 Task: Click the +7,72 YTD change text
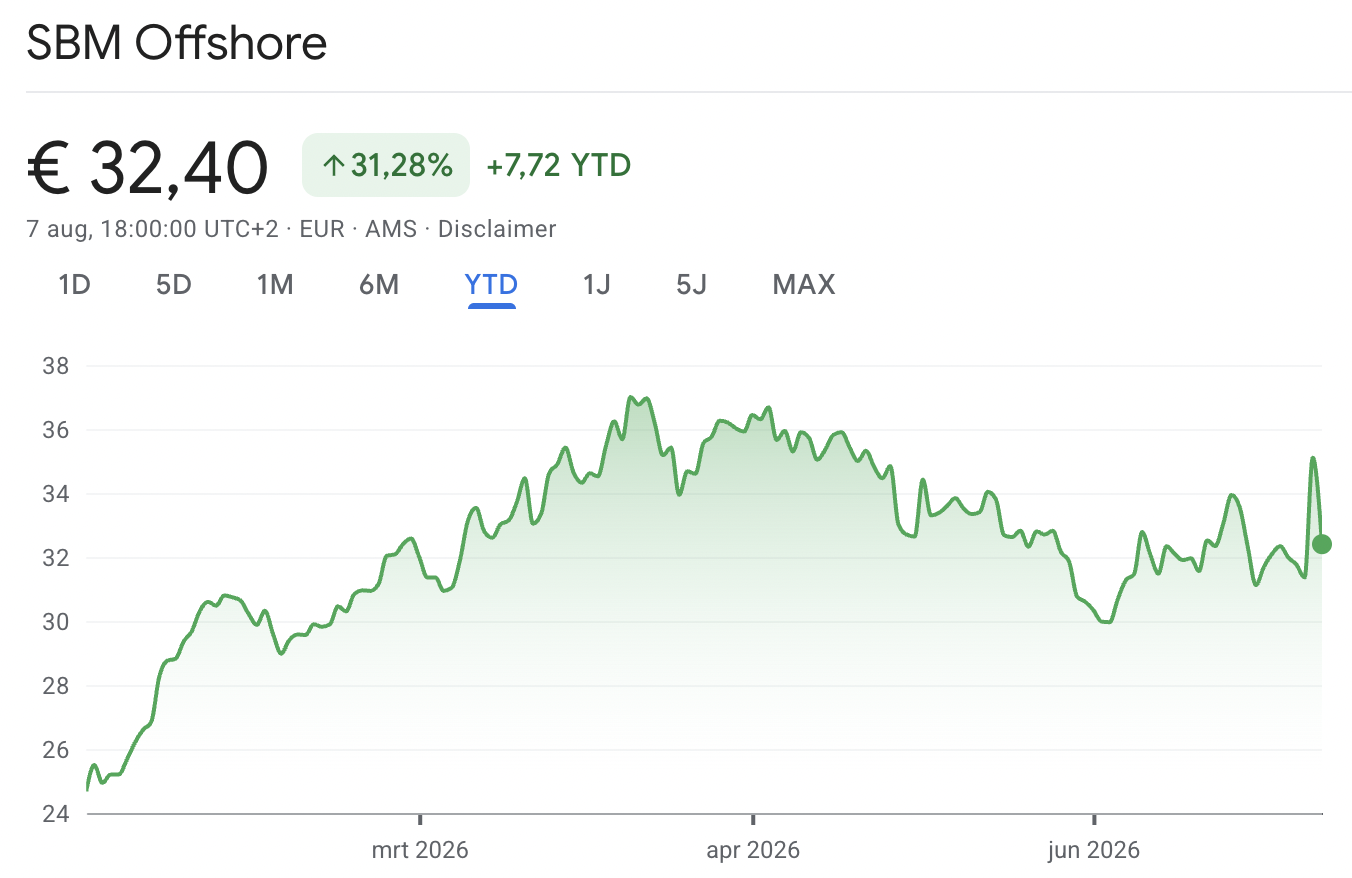(x=558, y=165)
